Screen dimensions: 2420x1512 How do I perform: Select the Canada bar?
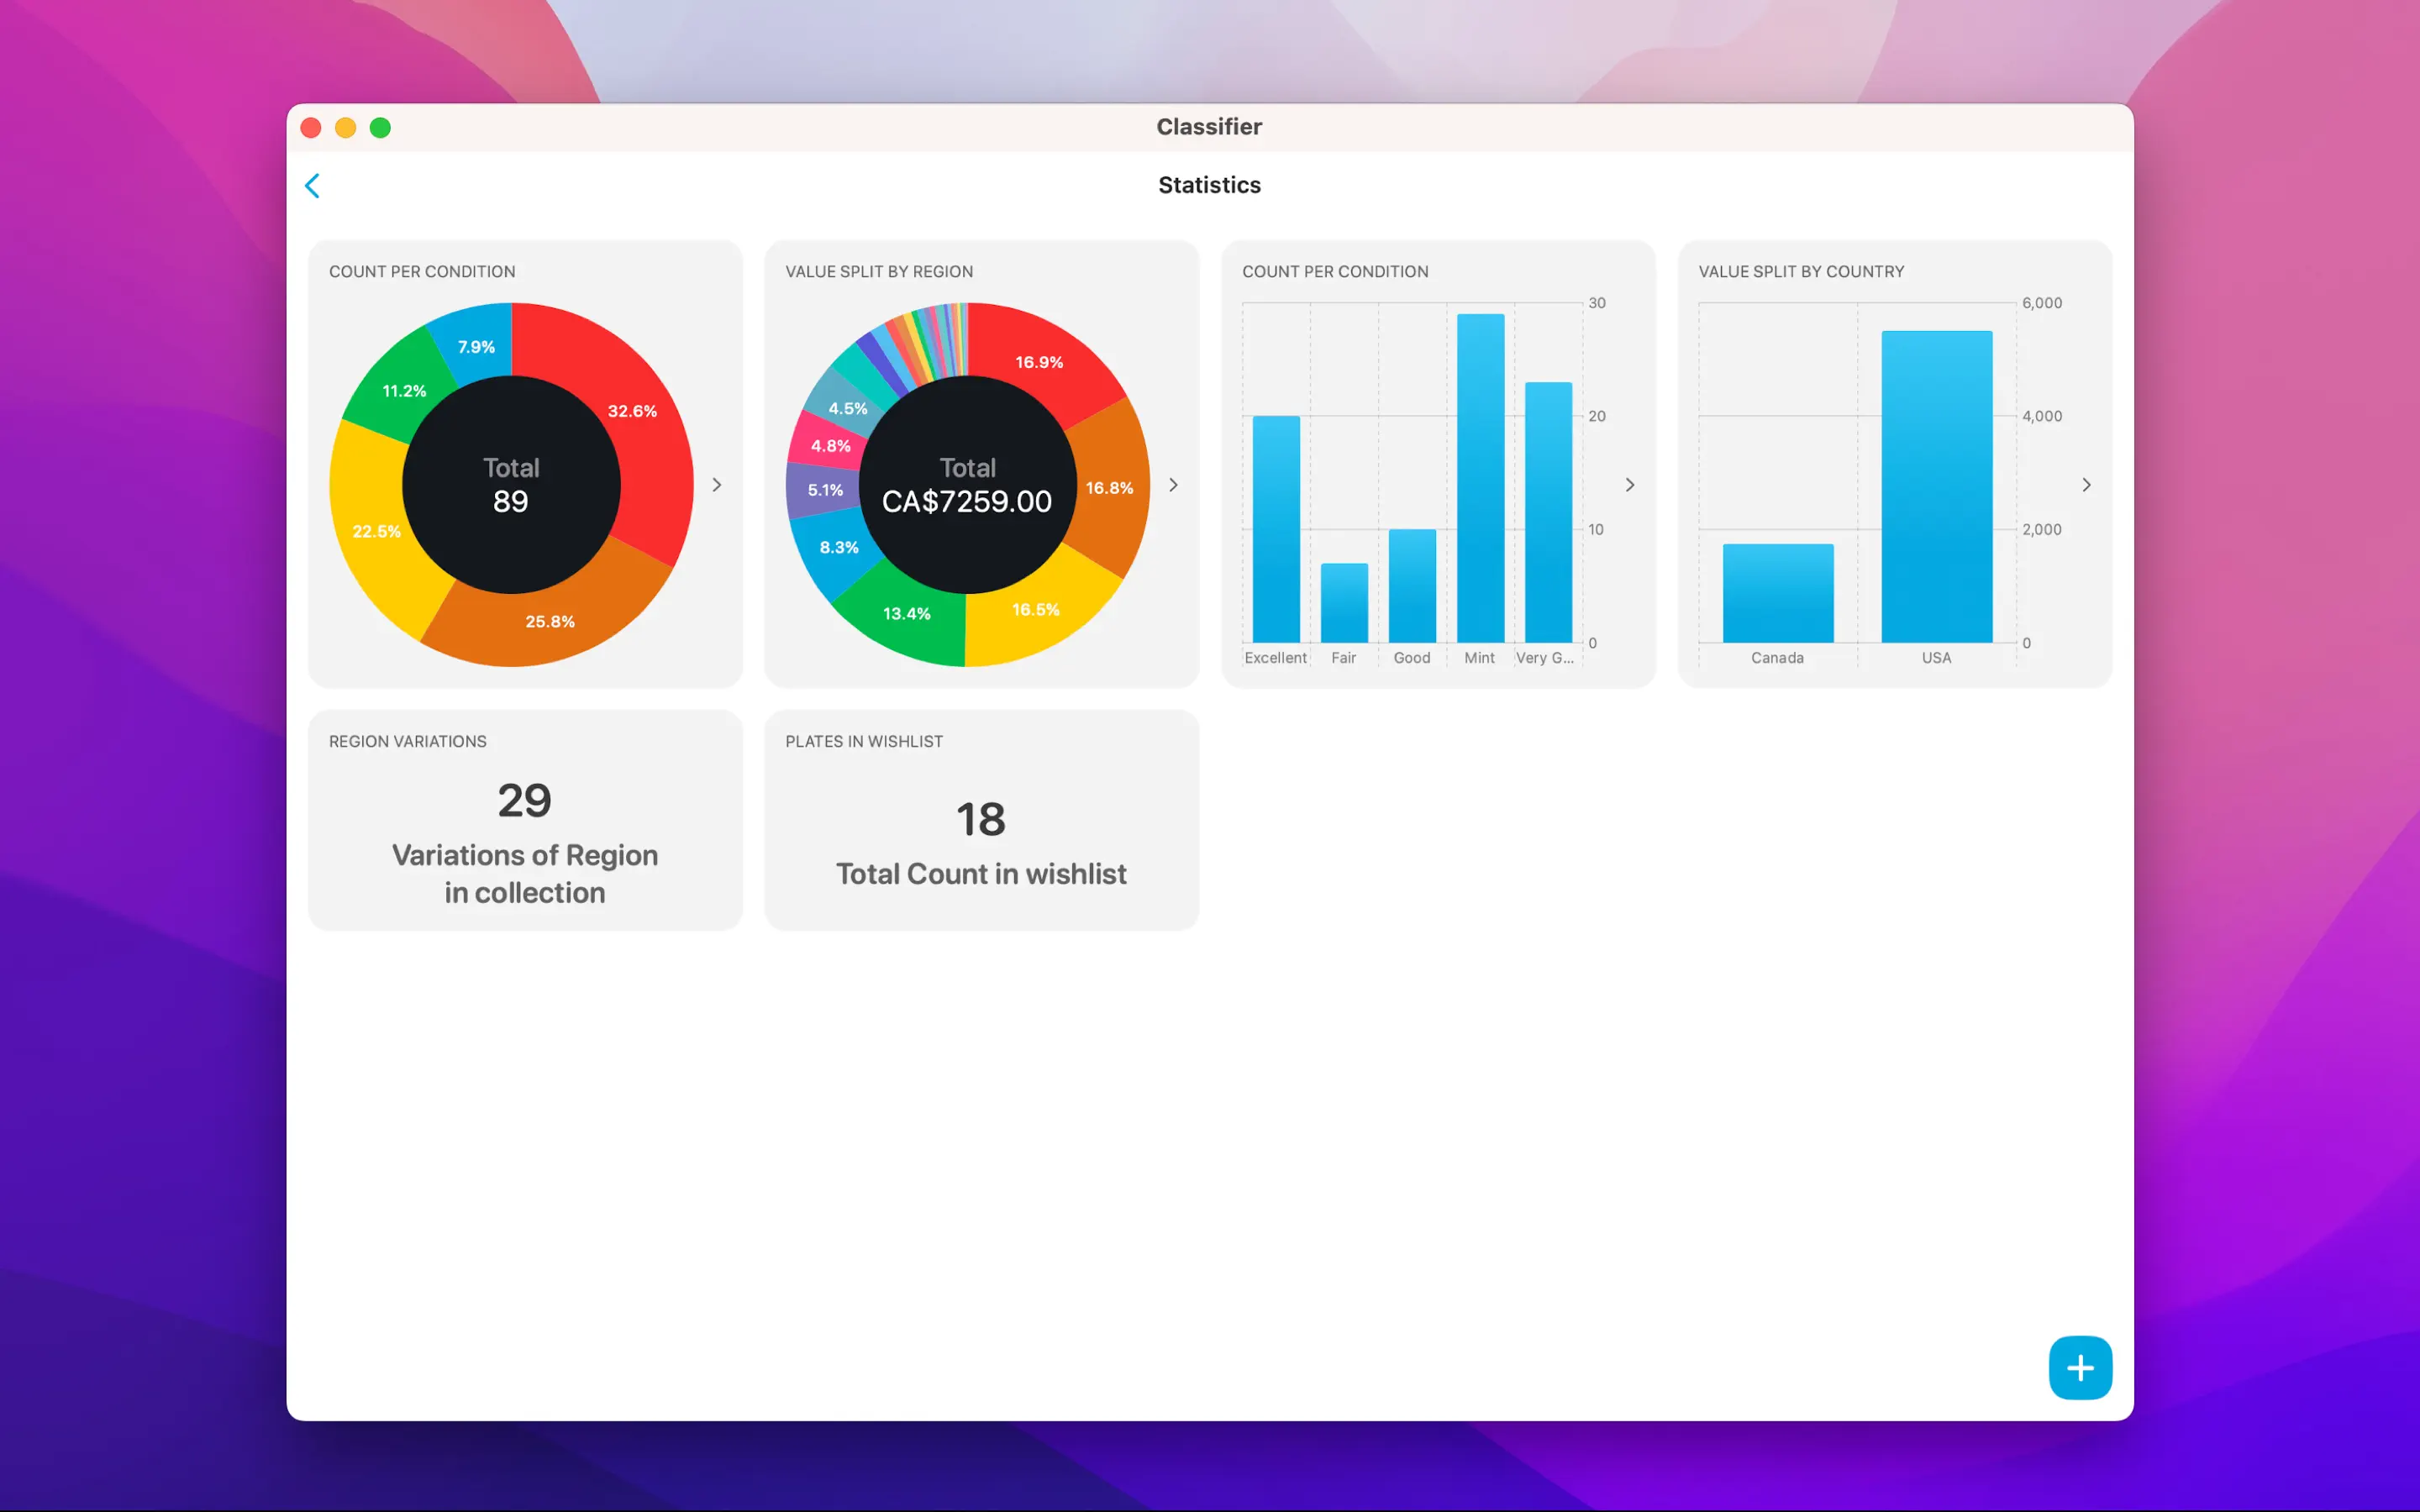pos(1777,594)
